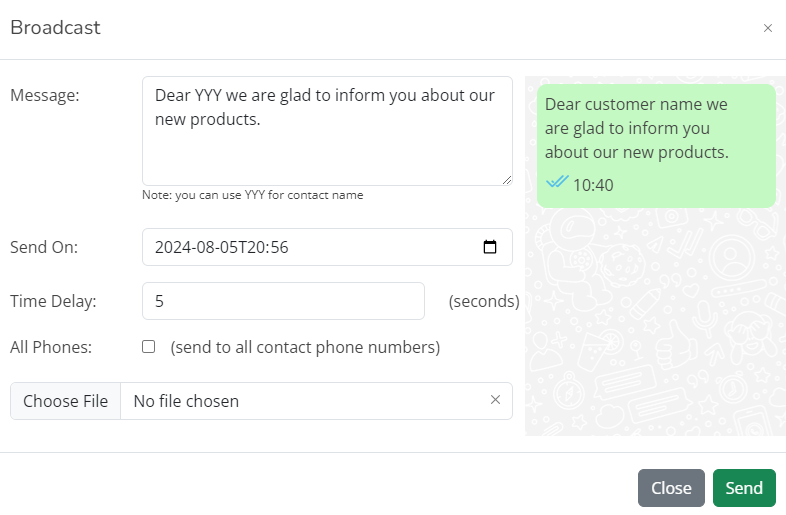
Task: Click the X icon in the Broadcast header
Action: coord(767,28)
